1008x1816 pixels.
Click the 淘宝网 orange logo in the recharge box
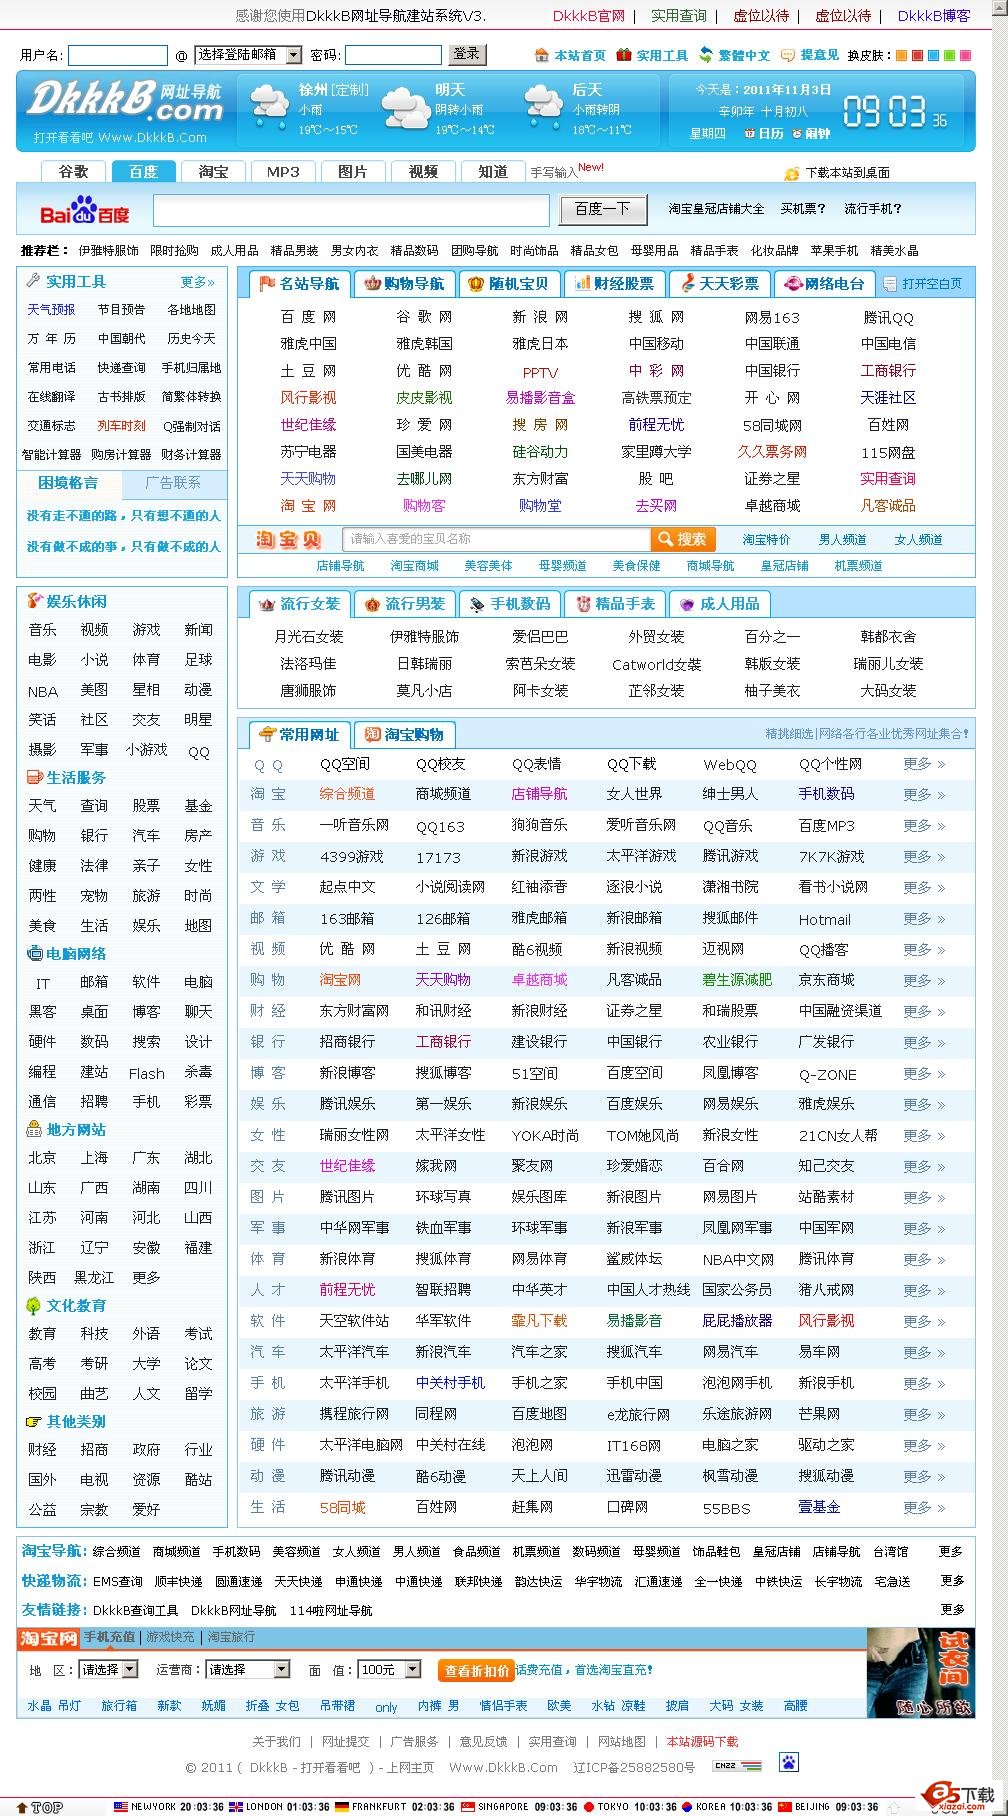pos(48,1637)
